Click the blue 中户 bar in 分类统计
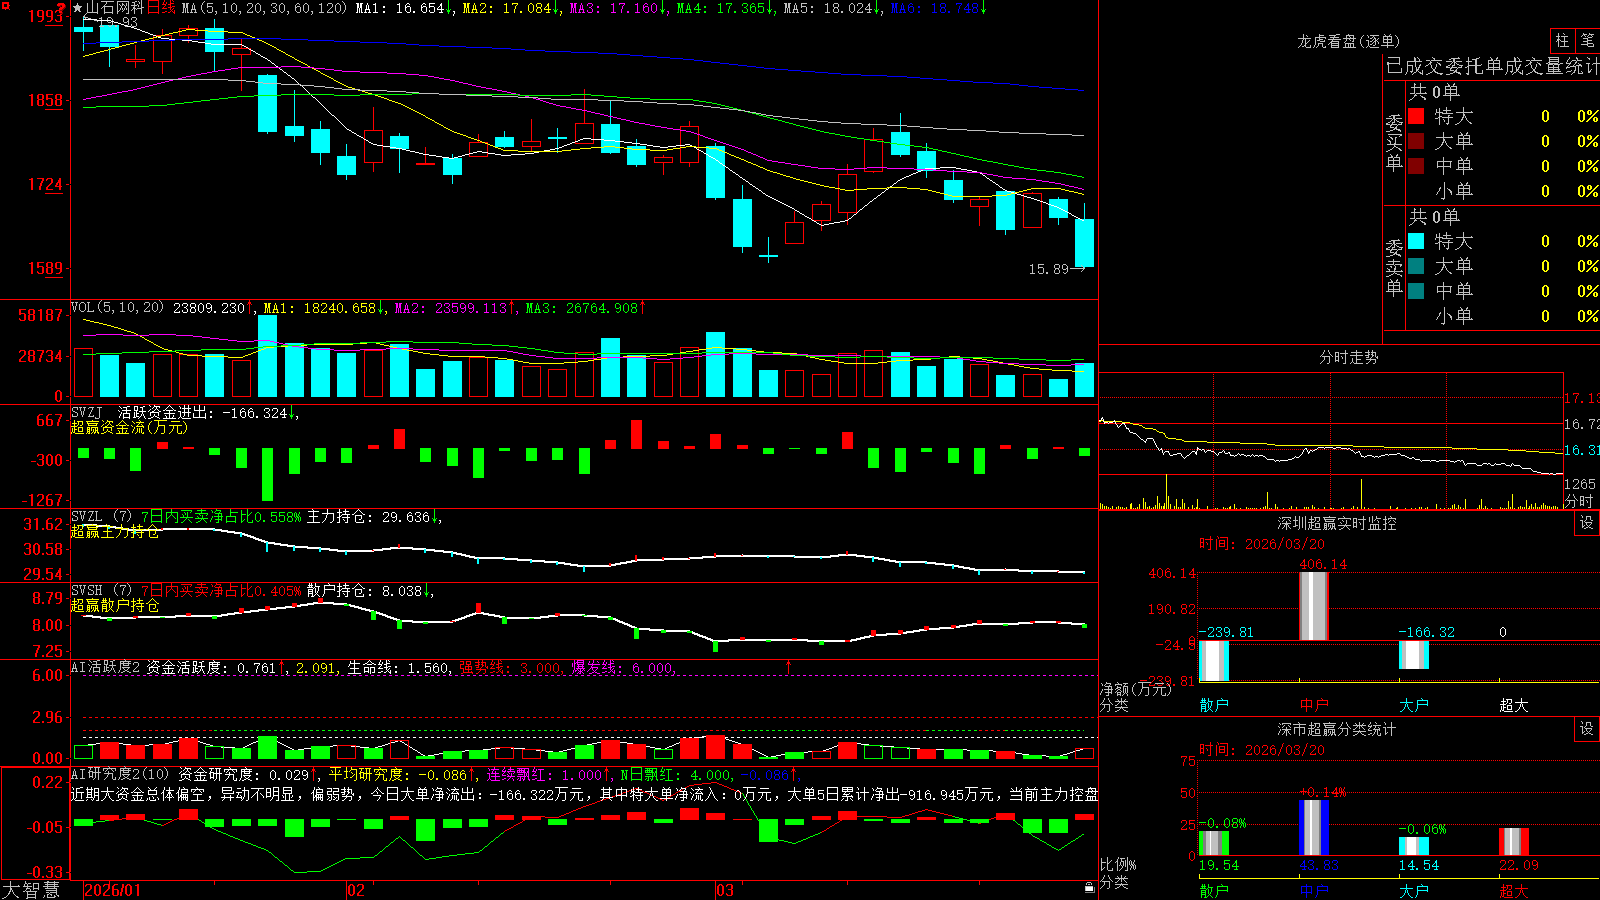This screenshot has height=900, width=1600. (x=1314, y=827)
